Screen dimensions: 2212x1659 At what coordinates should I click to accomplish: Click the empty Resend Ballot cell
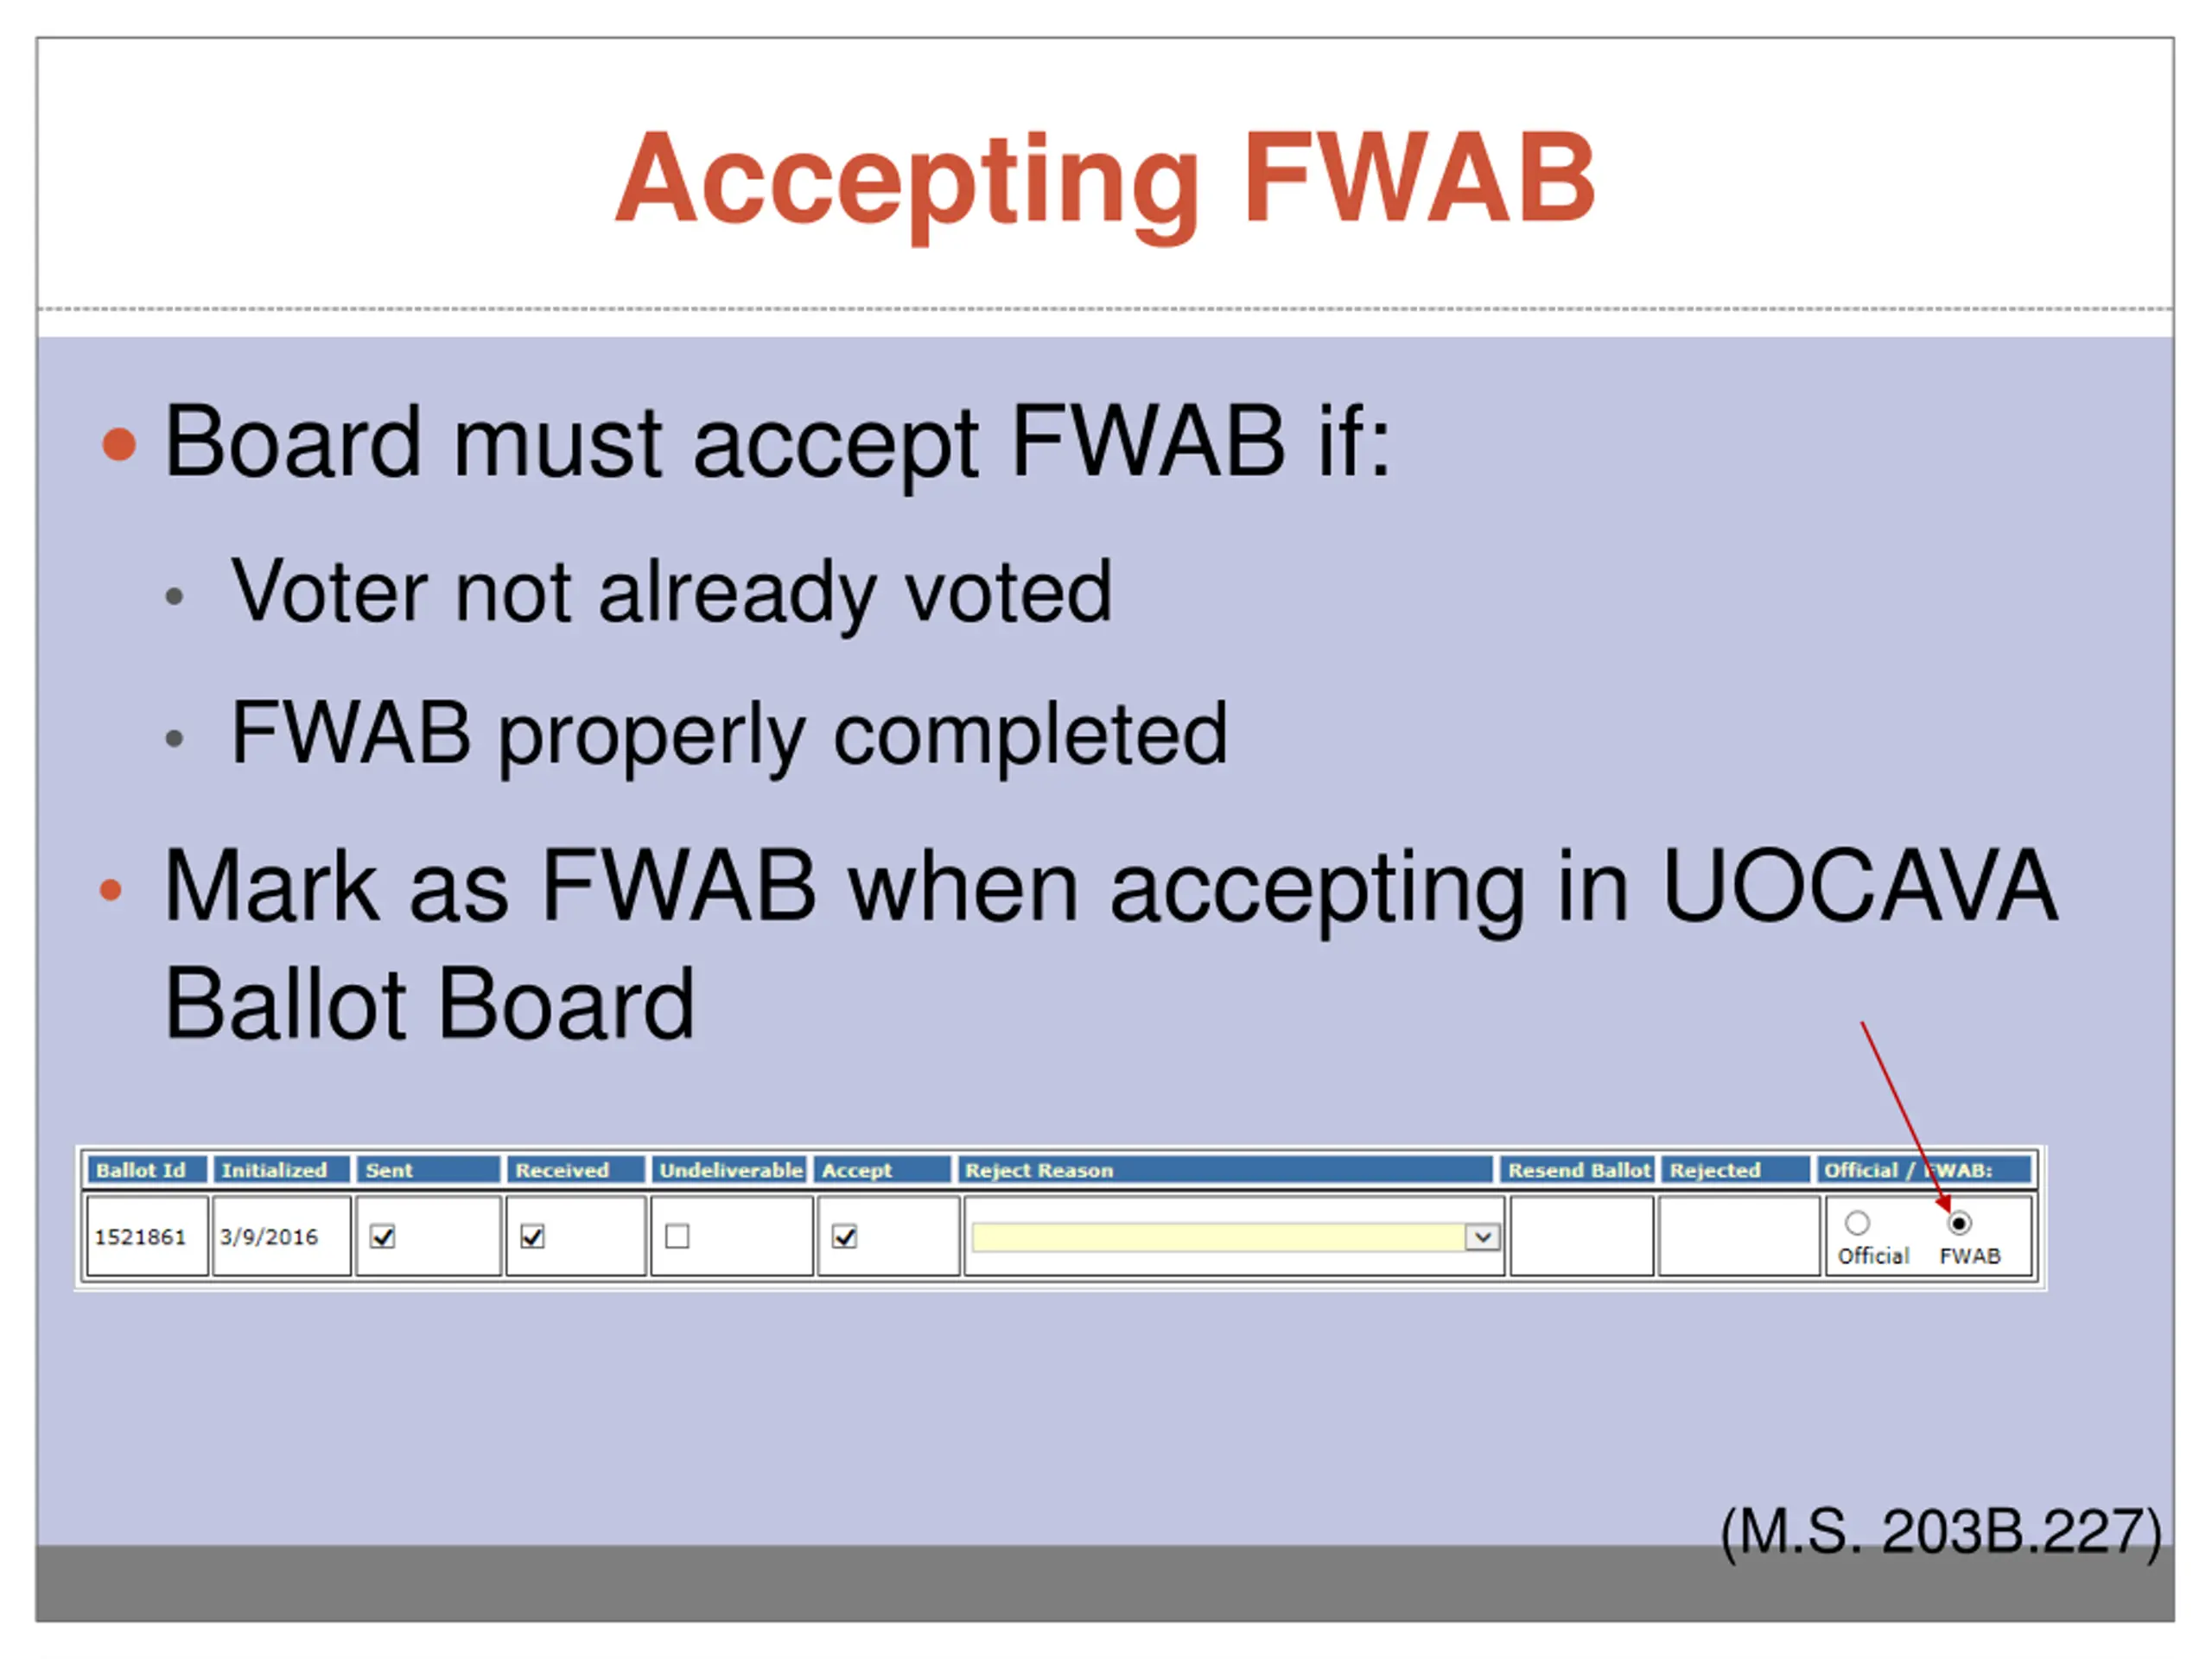(1581, 1236)
